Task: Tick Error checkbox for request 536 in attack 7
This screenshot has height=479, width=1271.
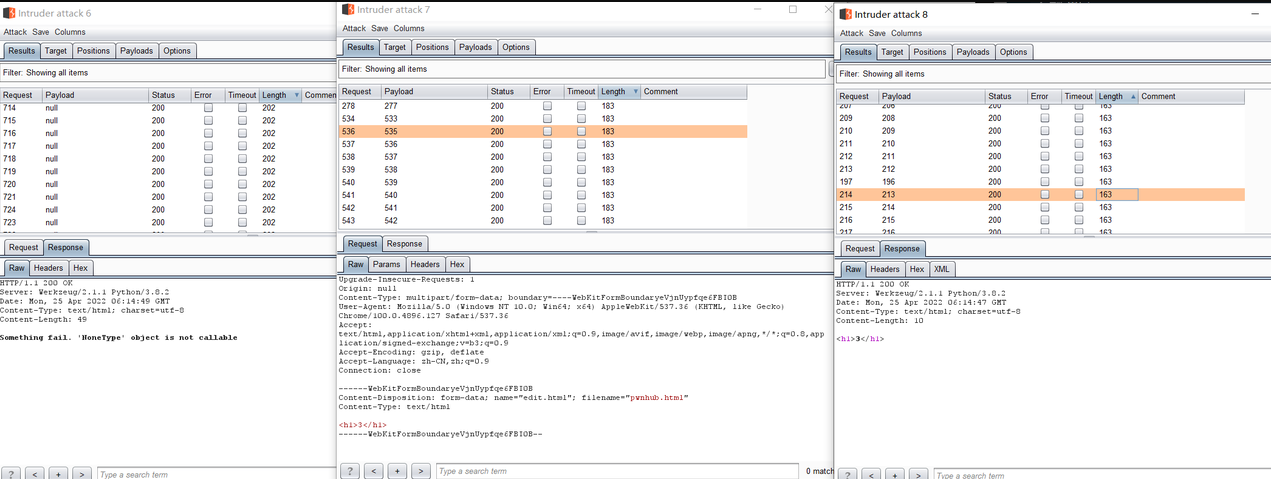Action: click(547, 131)
